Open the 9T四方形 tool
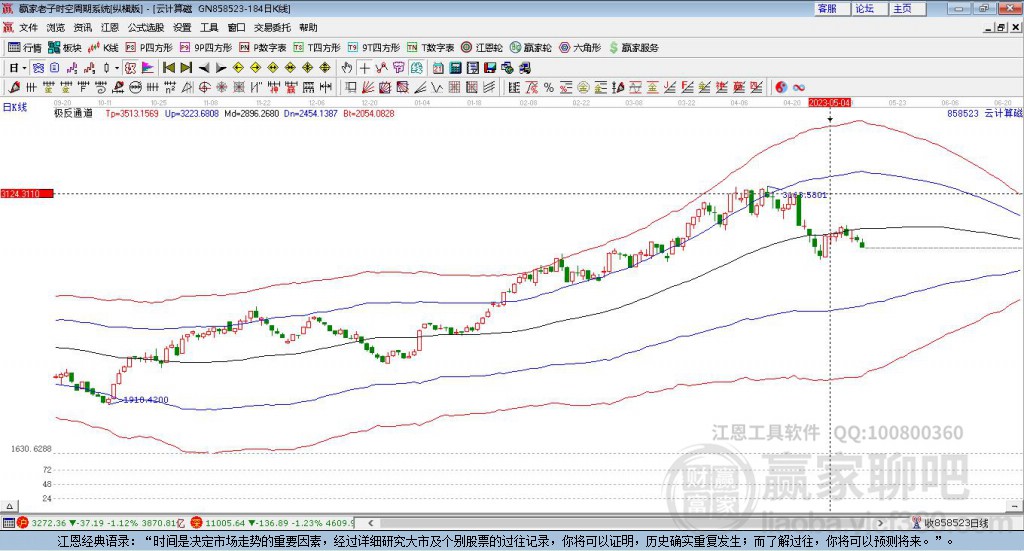 [374, 48]
